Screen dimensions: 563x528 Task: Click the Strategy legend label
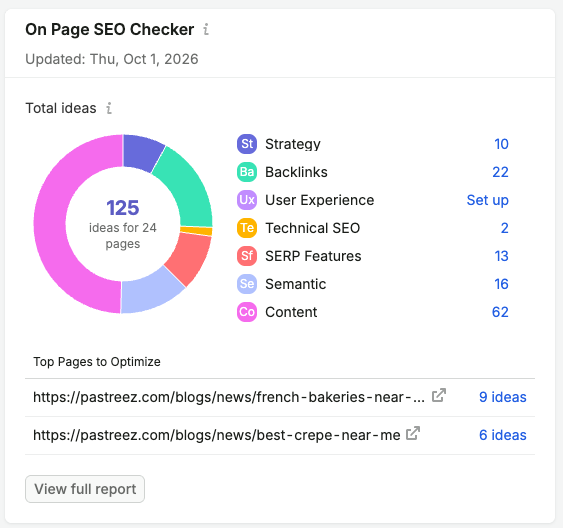[293, 144]
